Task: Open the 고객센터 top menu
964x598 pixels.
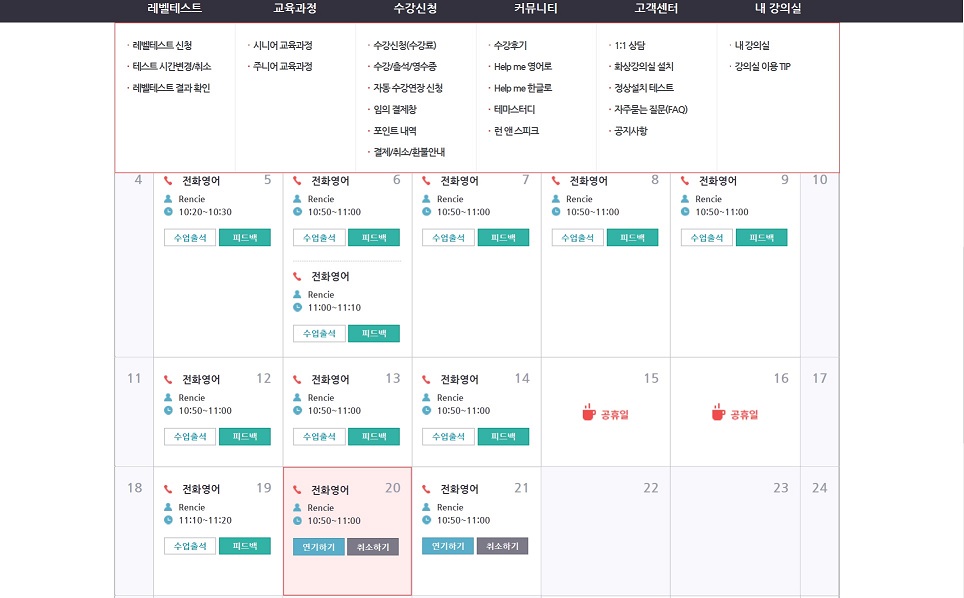Action: coord(656,9)
